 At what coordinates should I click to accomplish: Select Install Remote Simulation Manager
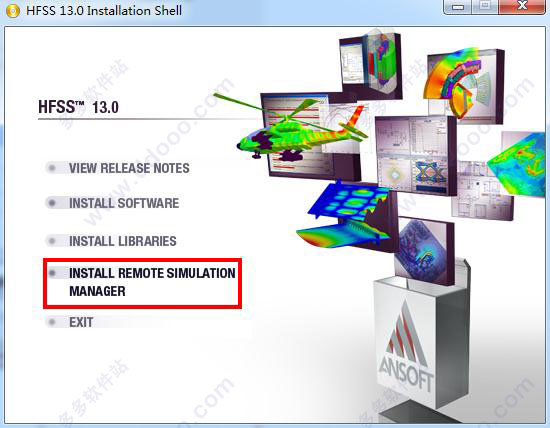click(152, 282)
